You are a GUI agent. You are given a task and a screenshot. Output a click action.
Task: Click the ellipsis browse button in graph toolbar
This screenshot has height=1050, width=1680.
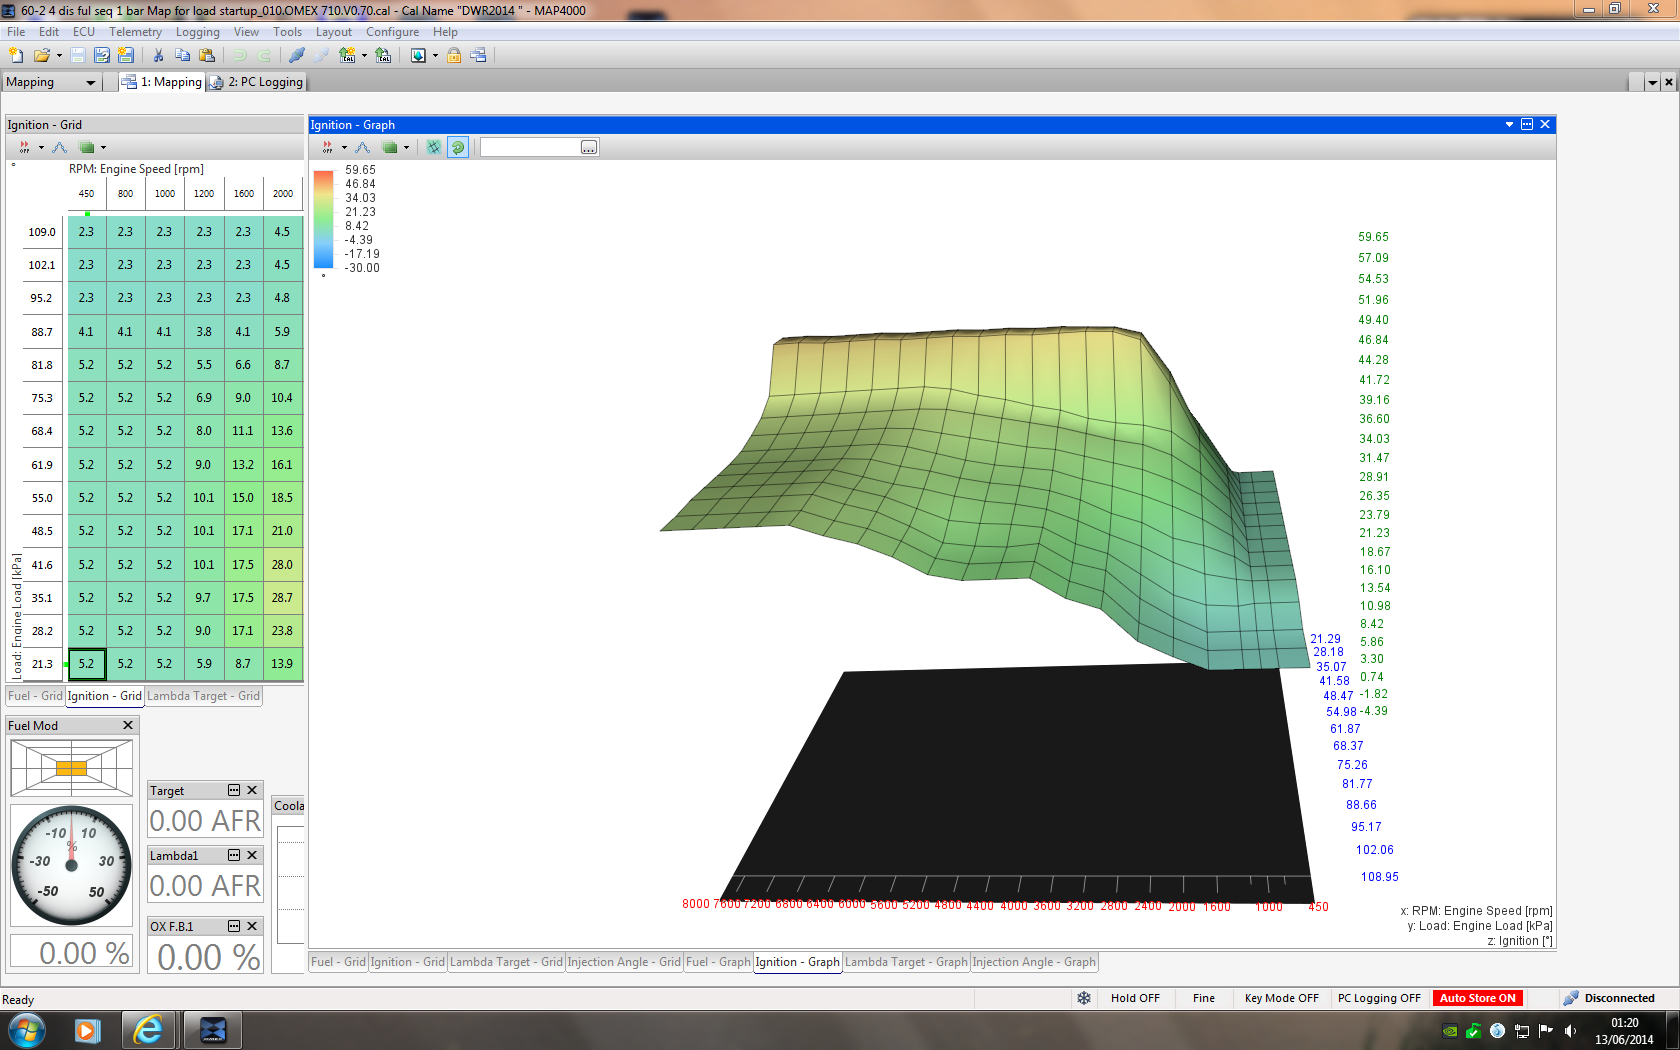pos(589,147)
